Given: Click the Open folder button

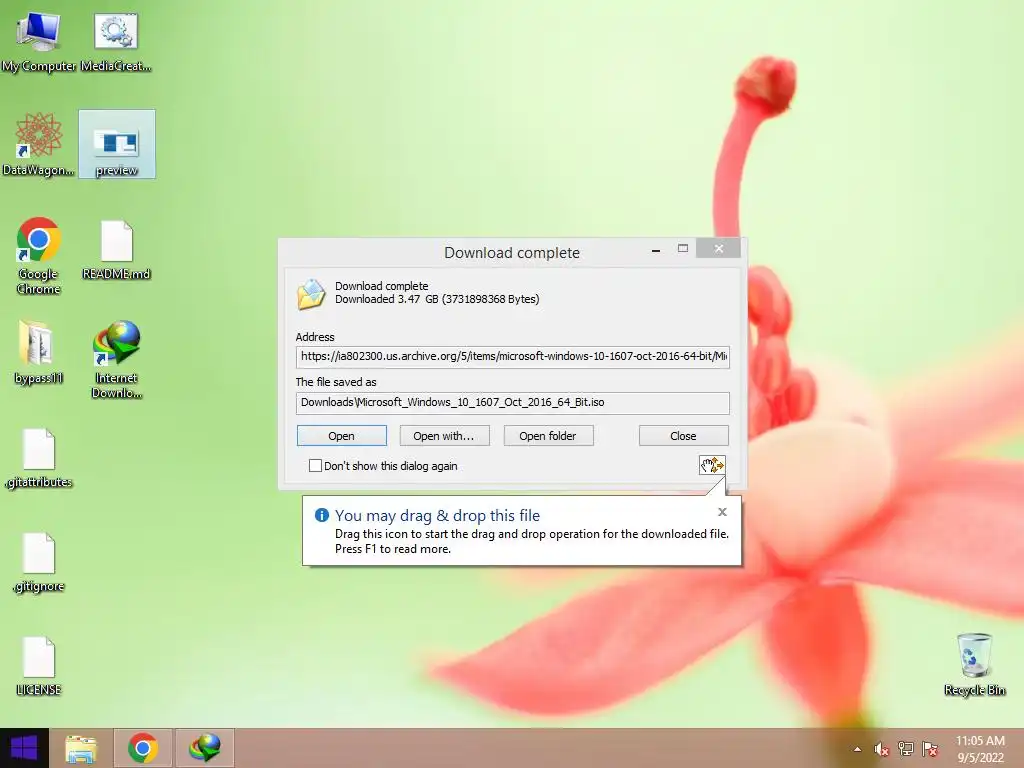Looking at the screenshot, I should [548, 436].
